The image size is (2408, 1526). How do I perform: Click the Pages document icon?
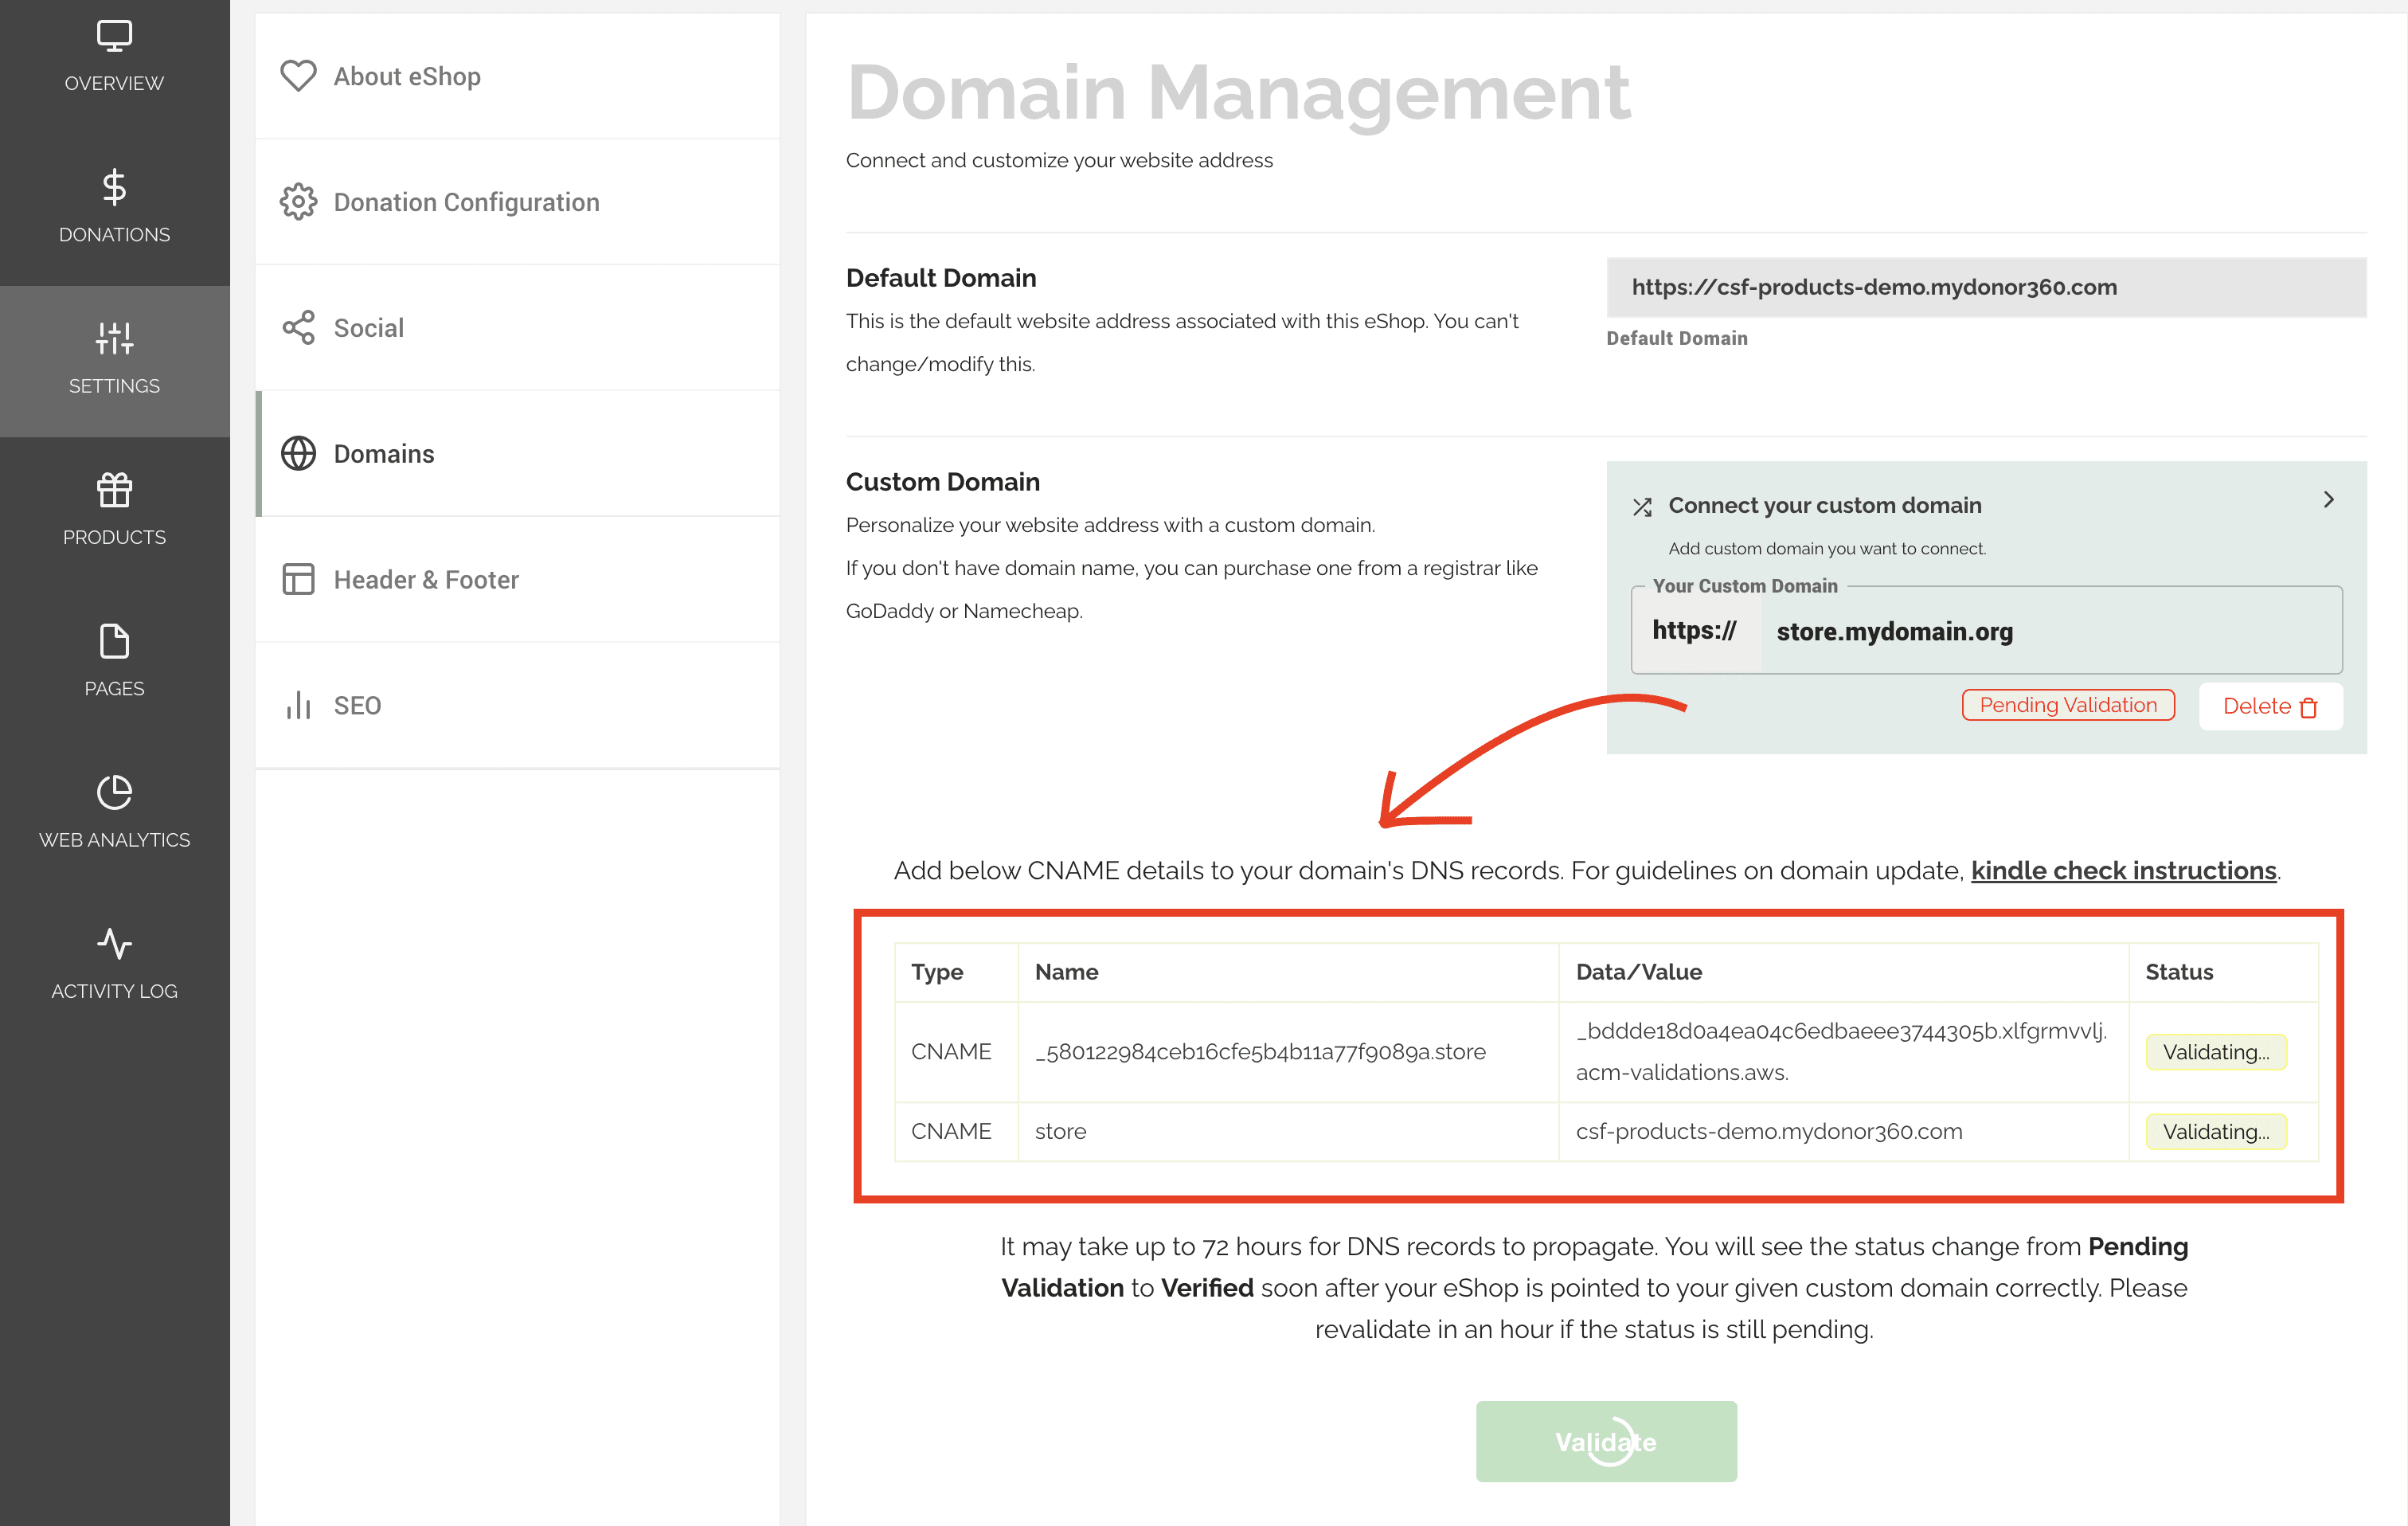pyautogui.click(x=114, y=641)
